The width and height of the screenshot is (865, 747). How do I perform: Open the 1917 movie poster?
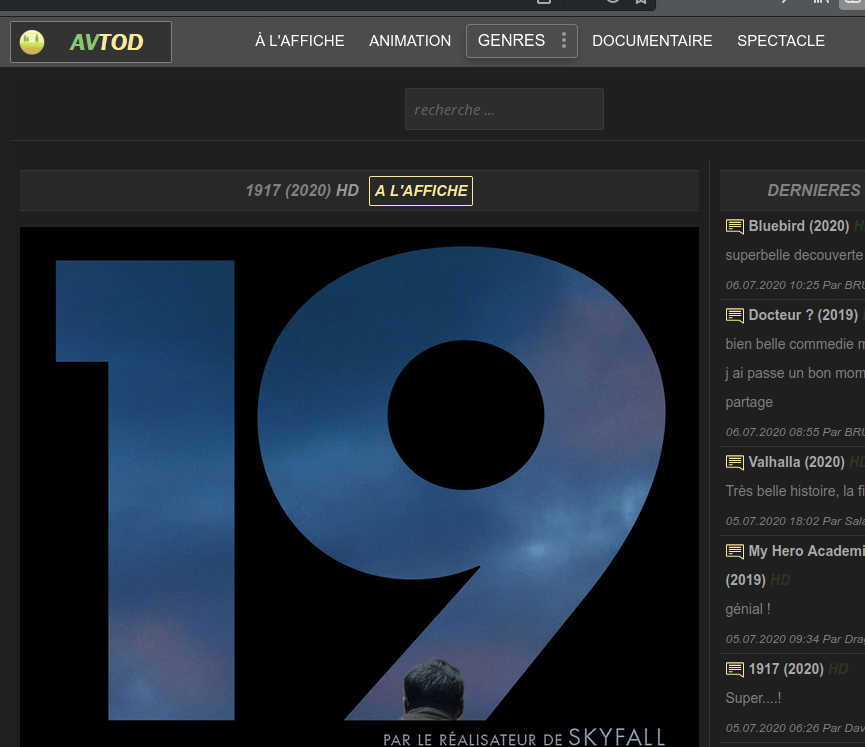click(360, 487)
